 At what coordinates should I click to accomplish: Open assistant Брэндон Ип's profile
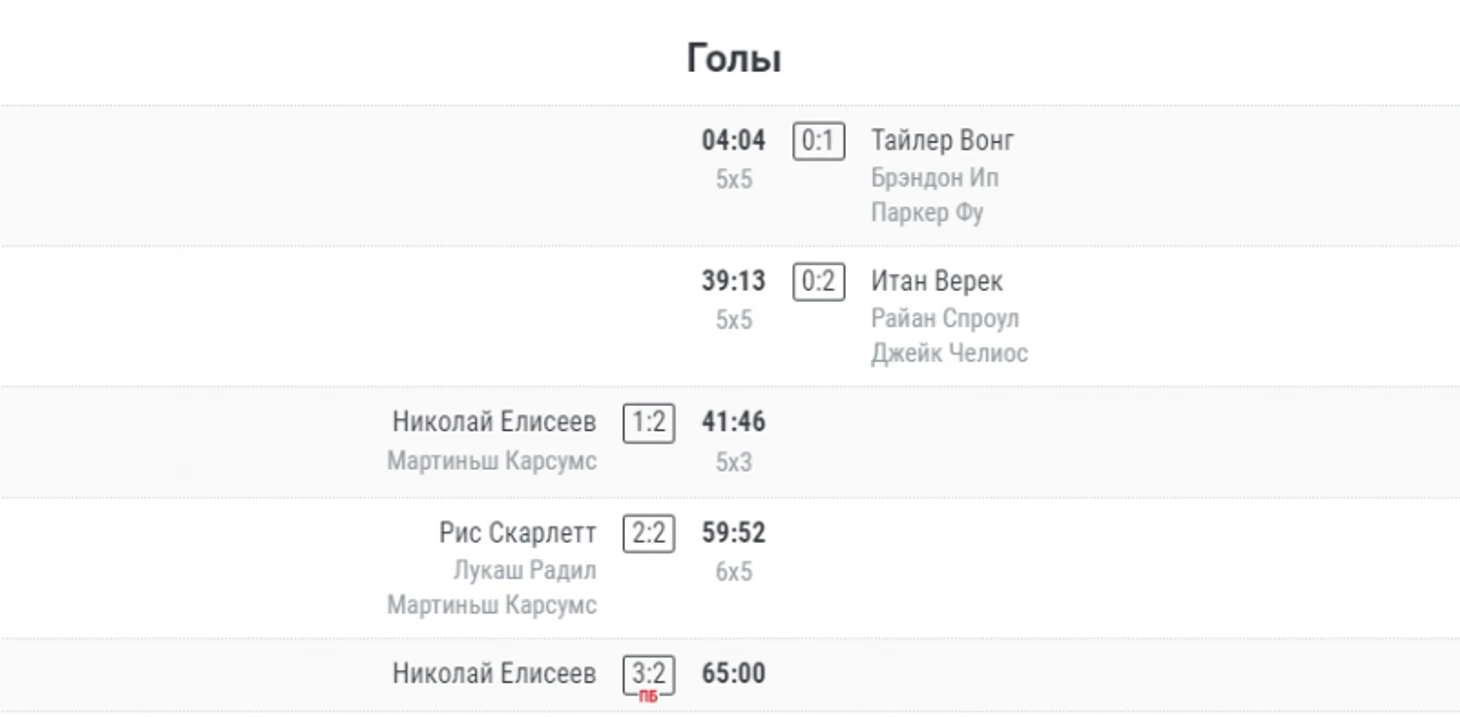934,178
